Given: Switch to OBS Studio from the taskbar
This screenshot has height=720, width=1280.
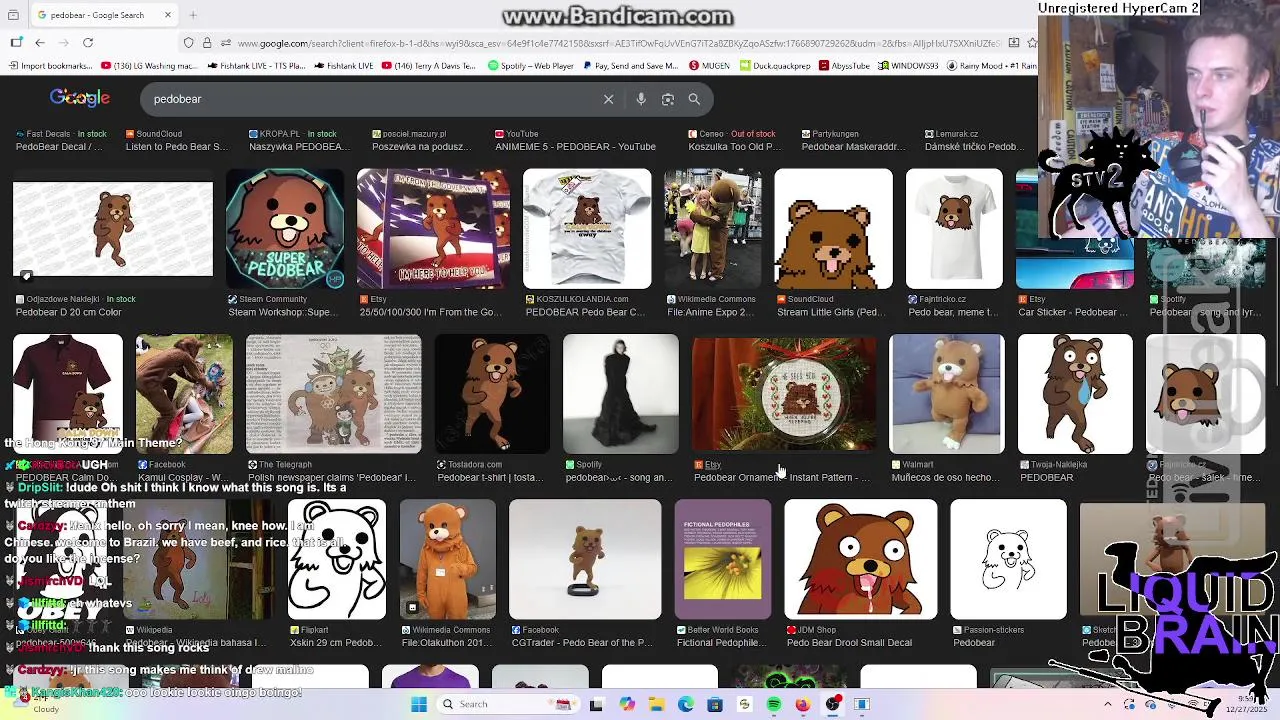Looking at the screenshot, I should (x=832, y=704).
